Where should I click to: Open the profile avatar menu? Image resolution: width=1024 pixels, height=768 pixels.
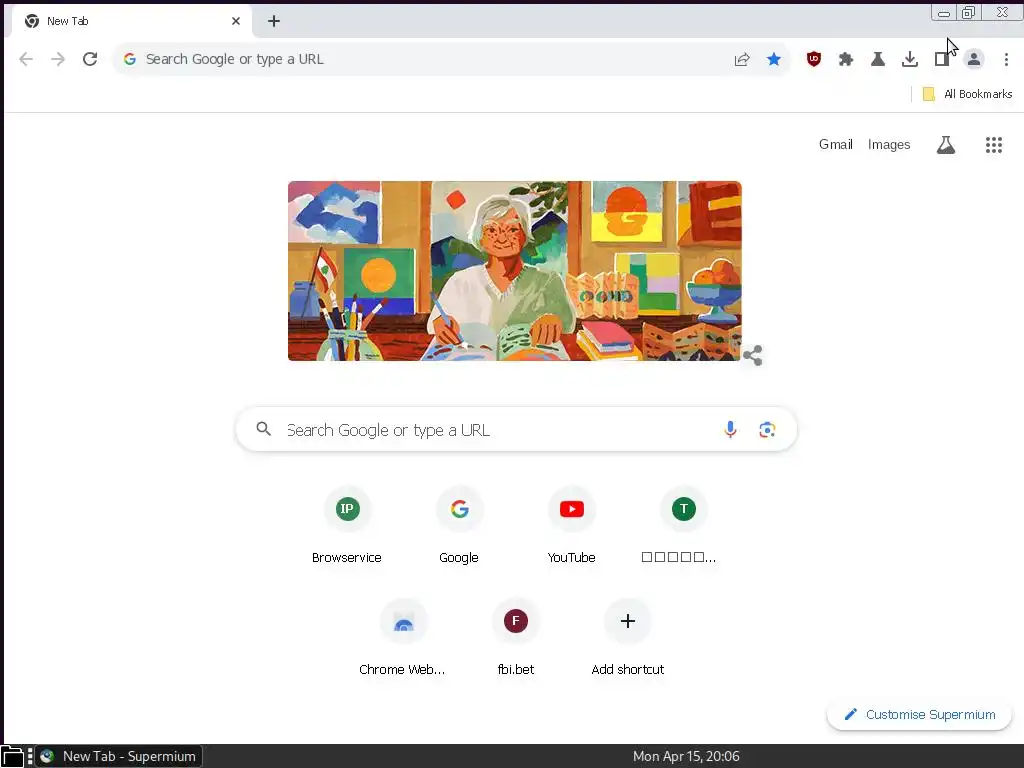coord(974,59)
